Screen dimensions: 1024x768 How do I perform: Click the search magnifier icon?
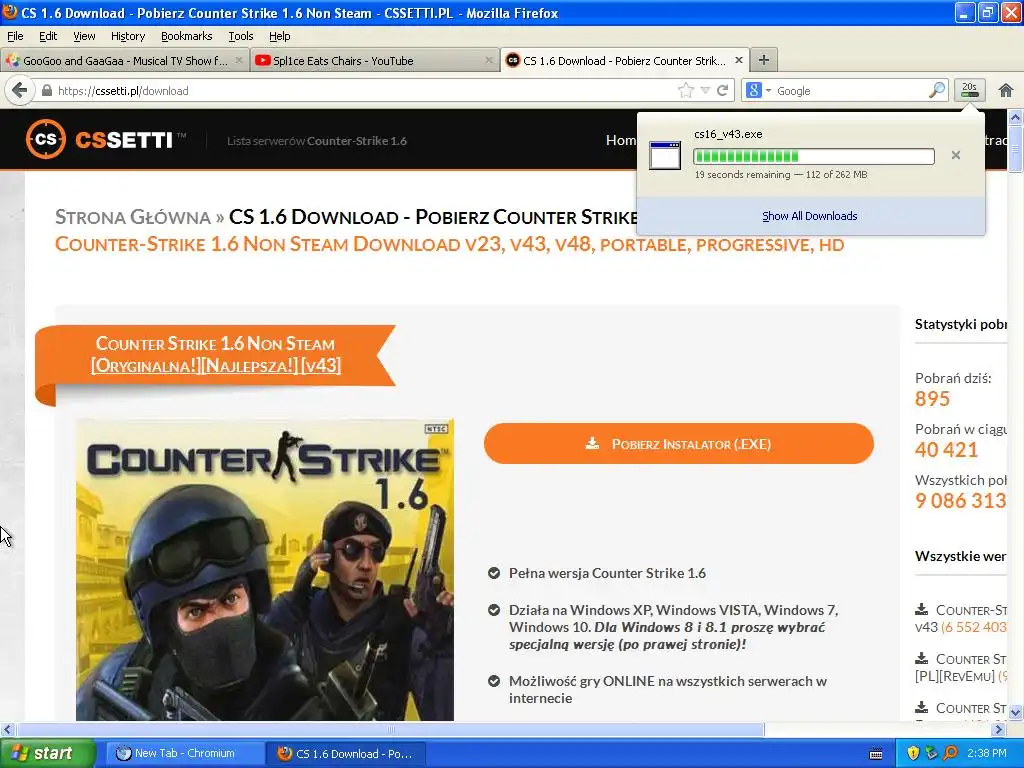tap(936, 90)
